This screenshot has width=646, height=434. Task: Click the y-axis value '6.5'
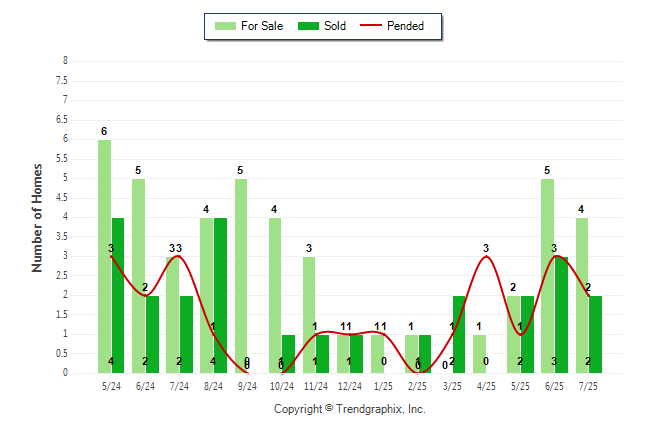click(x=62, y=120)
